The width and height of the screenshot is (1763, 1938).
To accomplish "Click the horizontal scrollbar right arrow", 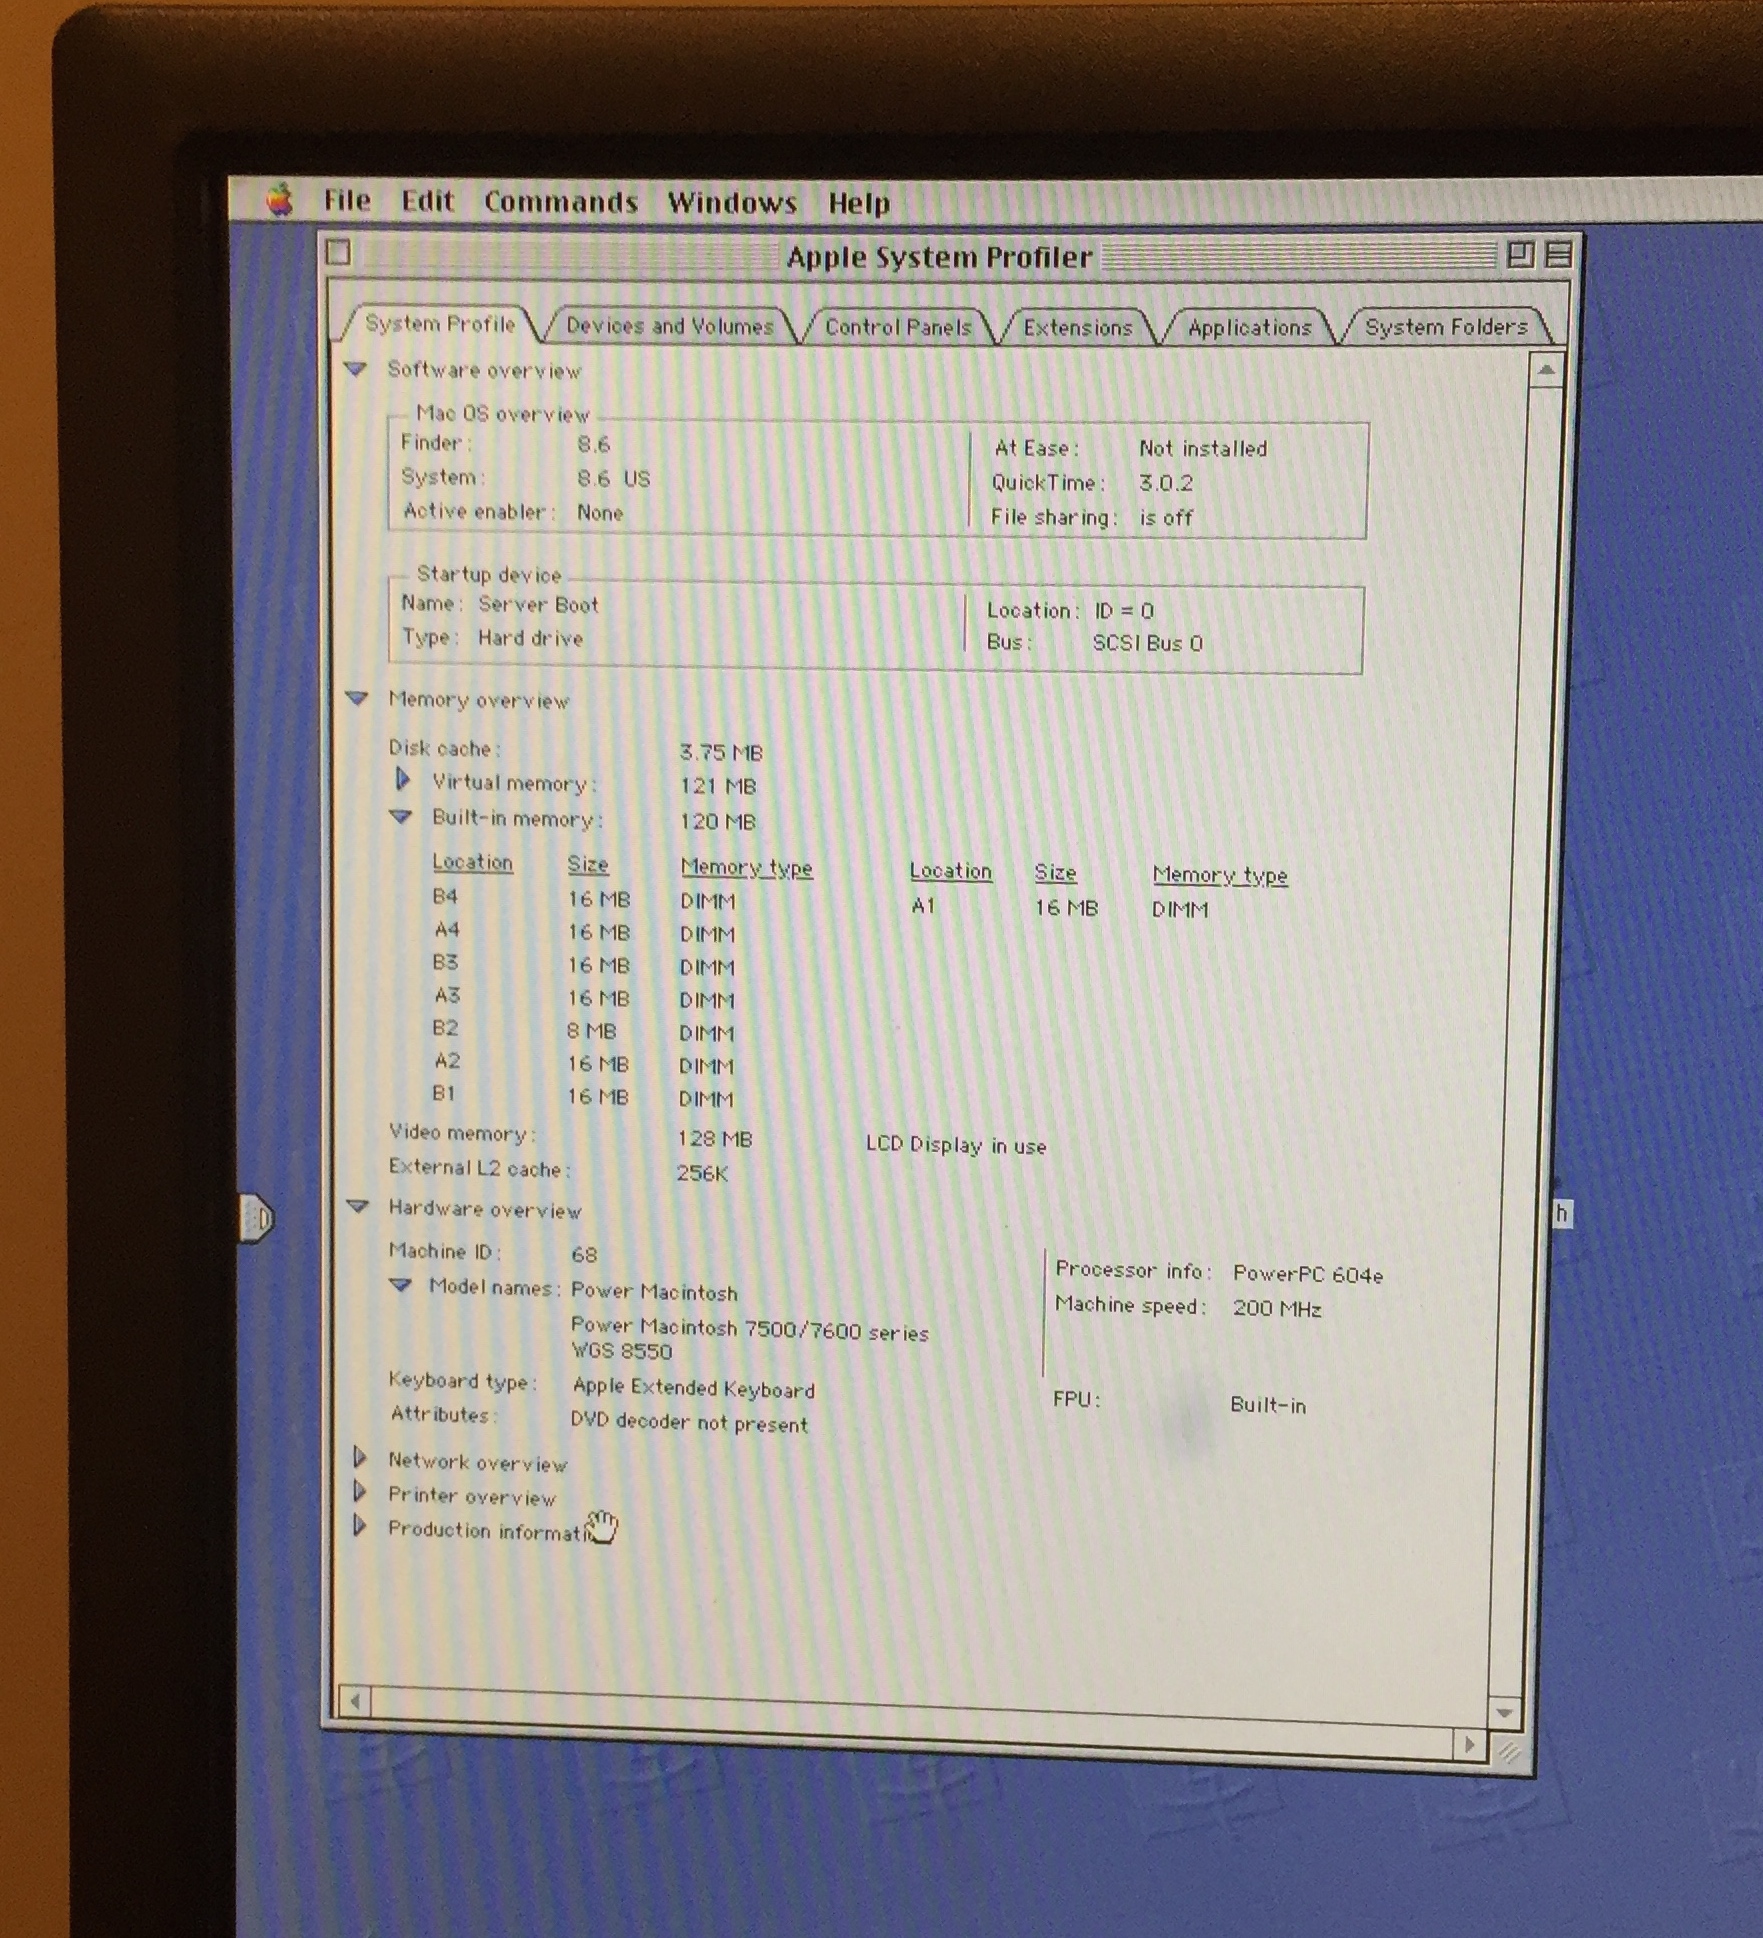I will (x=1469, y=1744).
